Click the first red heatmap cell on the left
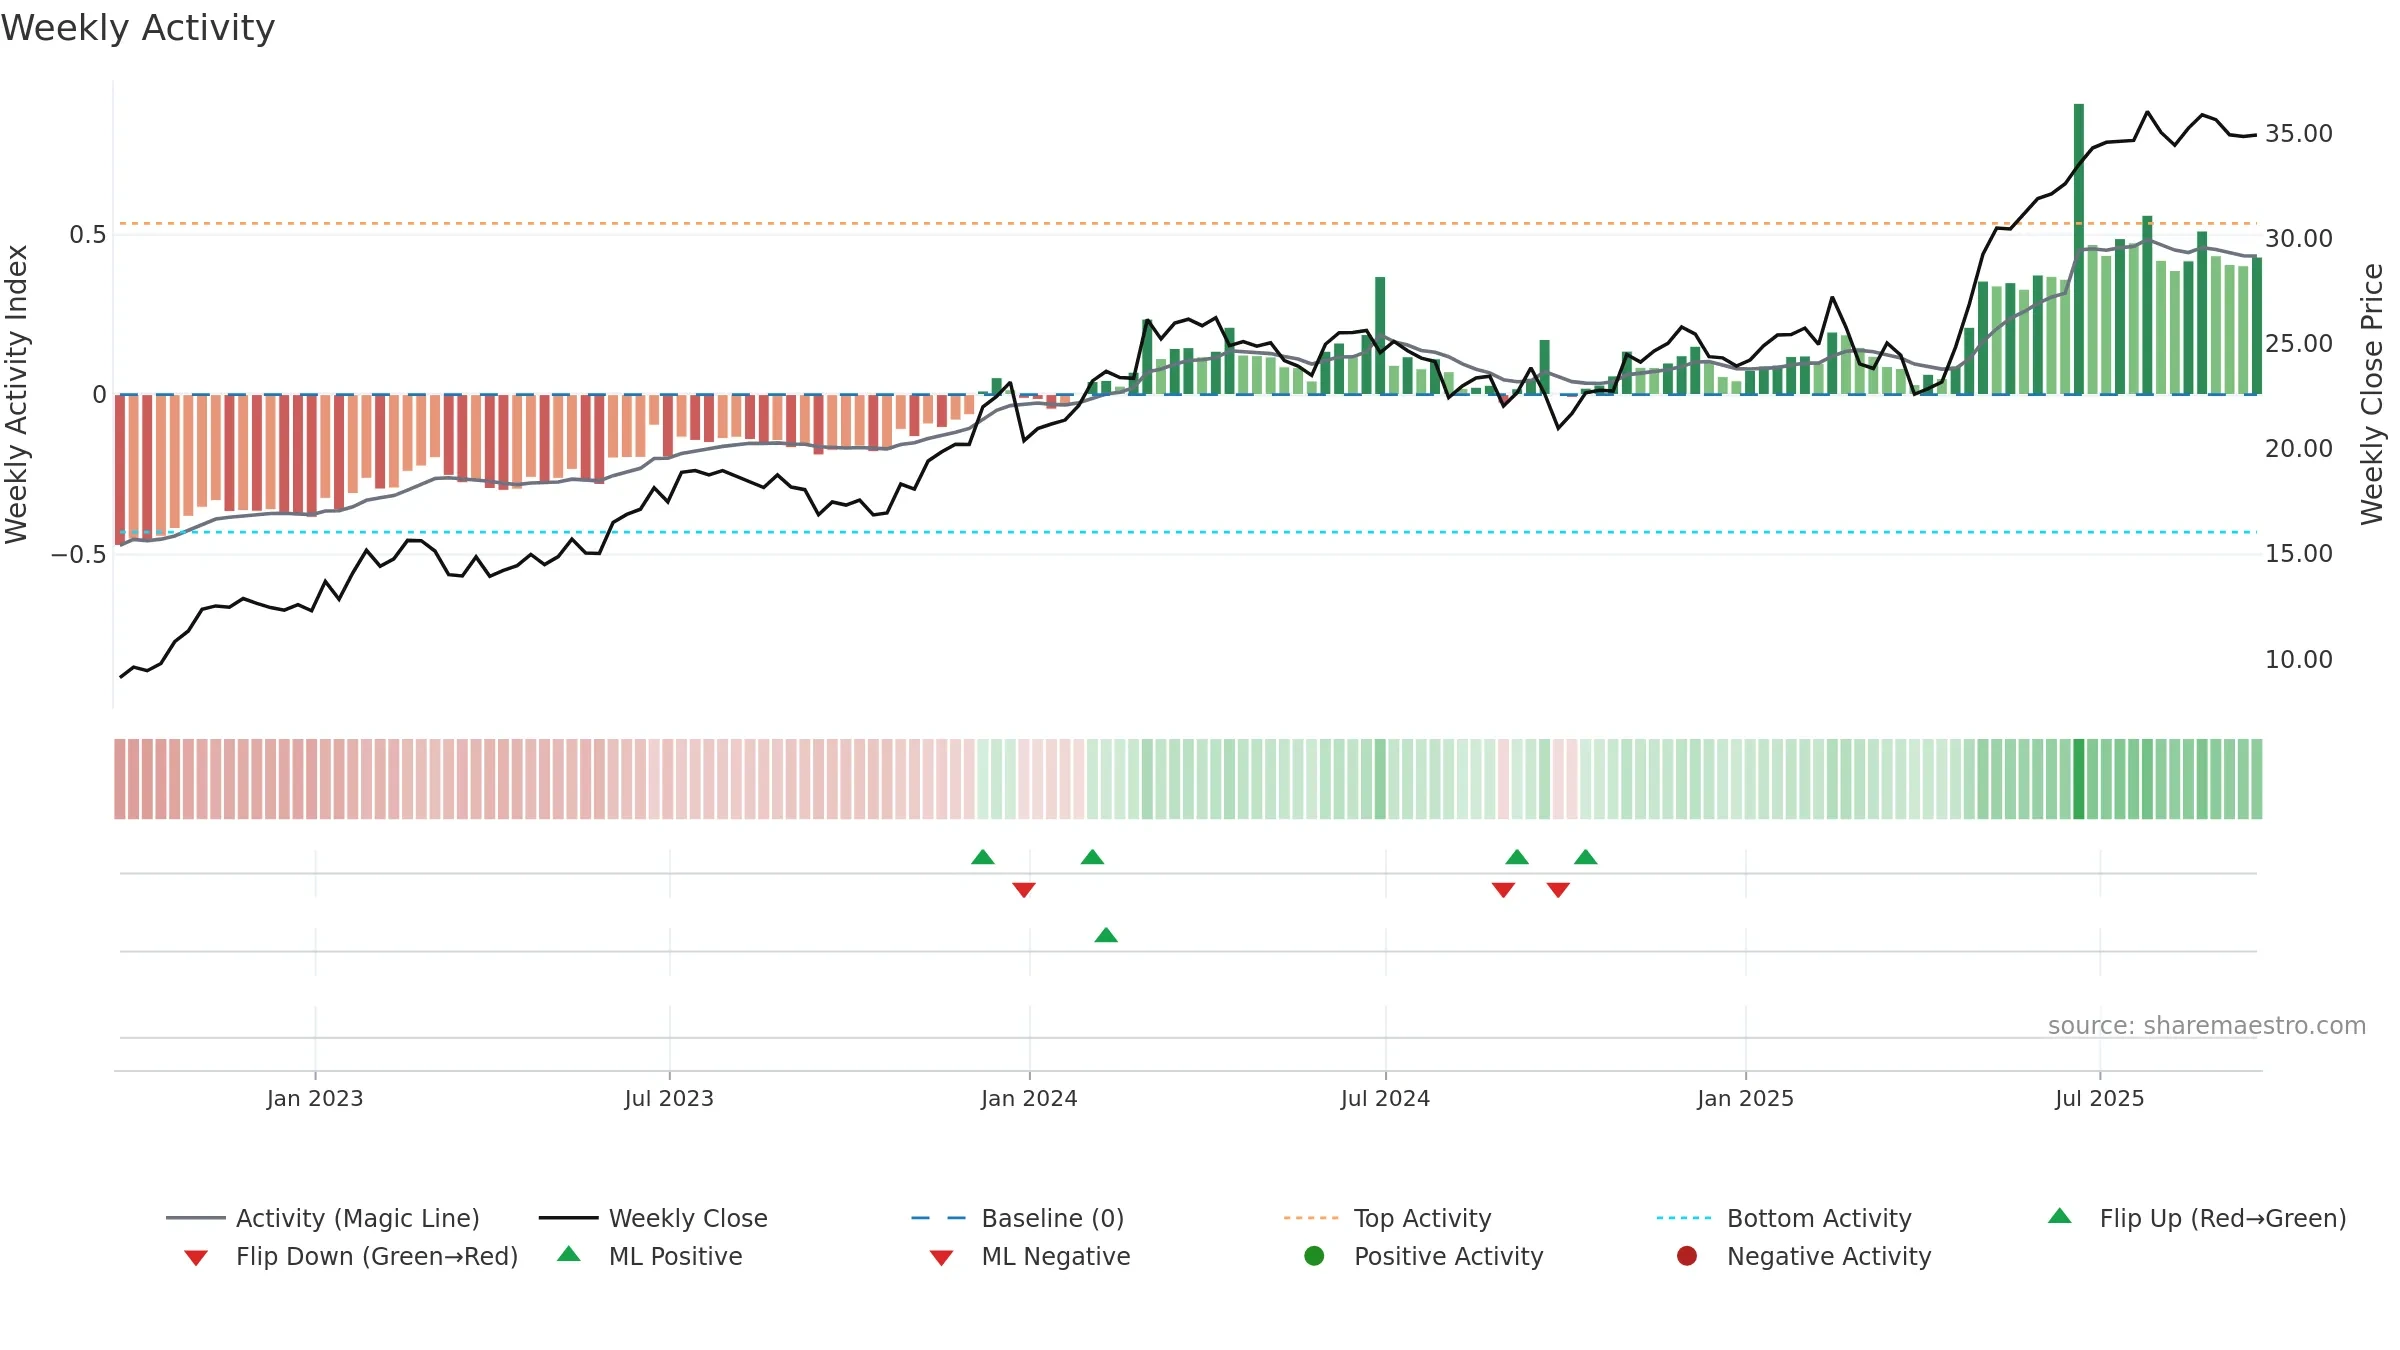 pyautogui.click(x=120, y=779)
